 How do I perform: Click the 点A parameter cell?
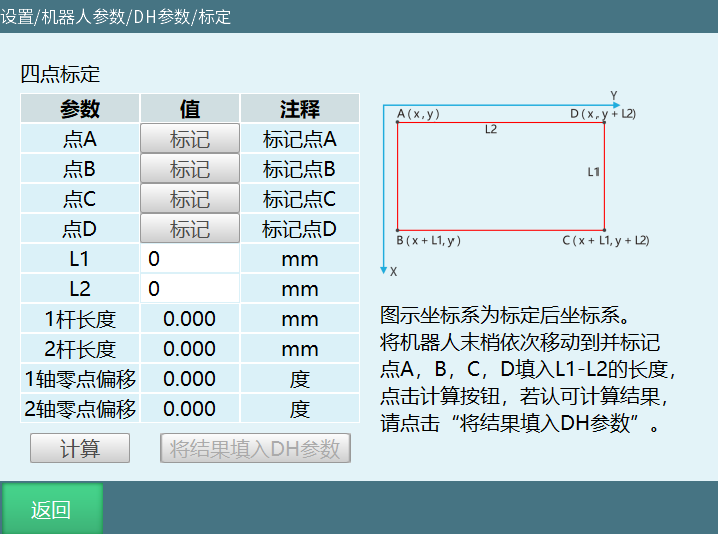[x=80, y=138]
